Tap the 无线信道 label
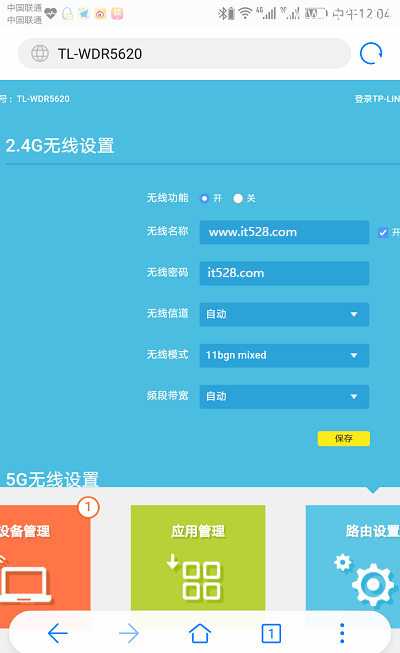Viewport: 400px width, 653px height. [x=168, y=314]
